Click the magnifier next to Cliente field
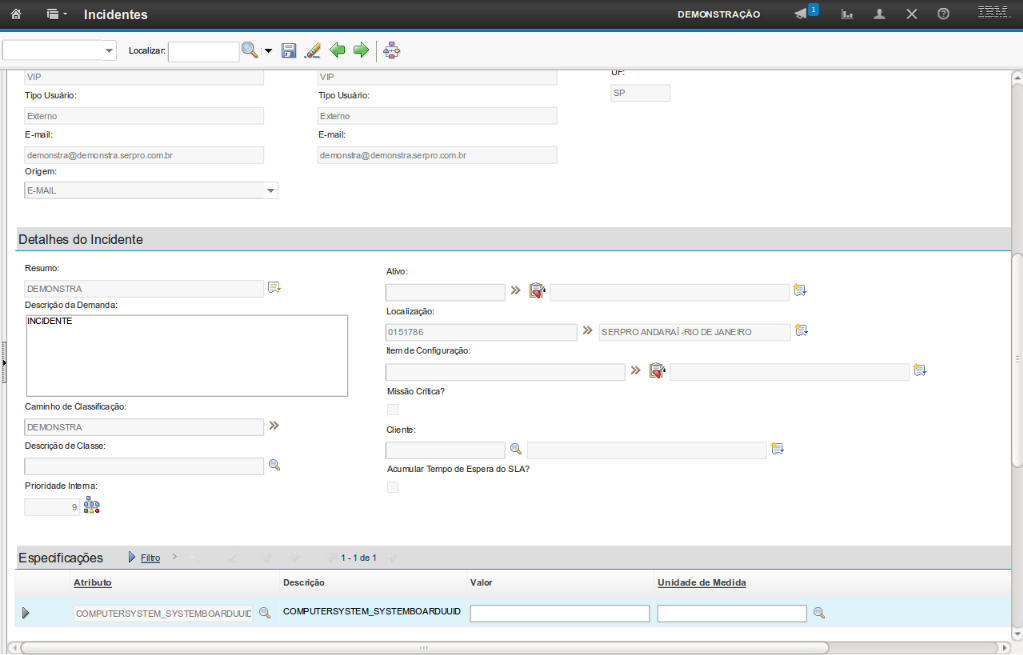 pyautogui.click(x=516, y=449)
